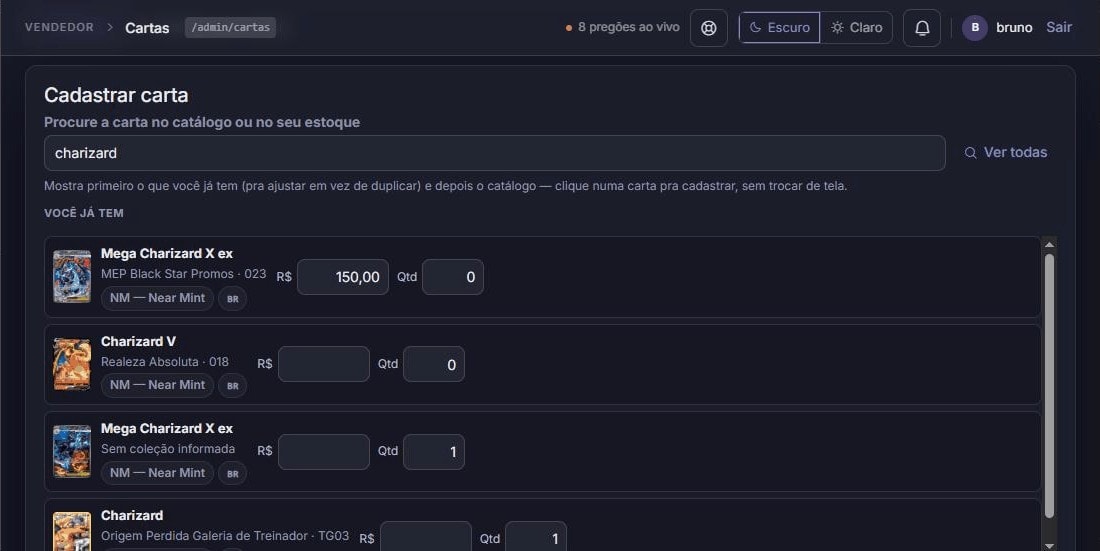Click price field of Sem coleção informada card
1100x551 pixels.
(323, 451)
